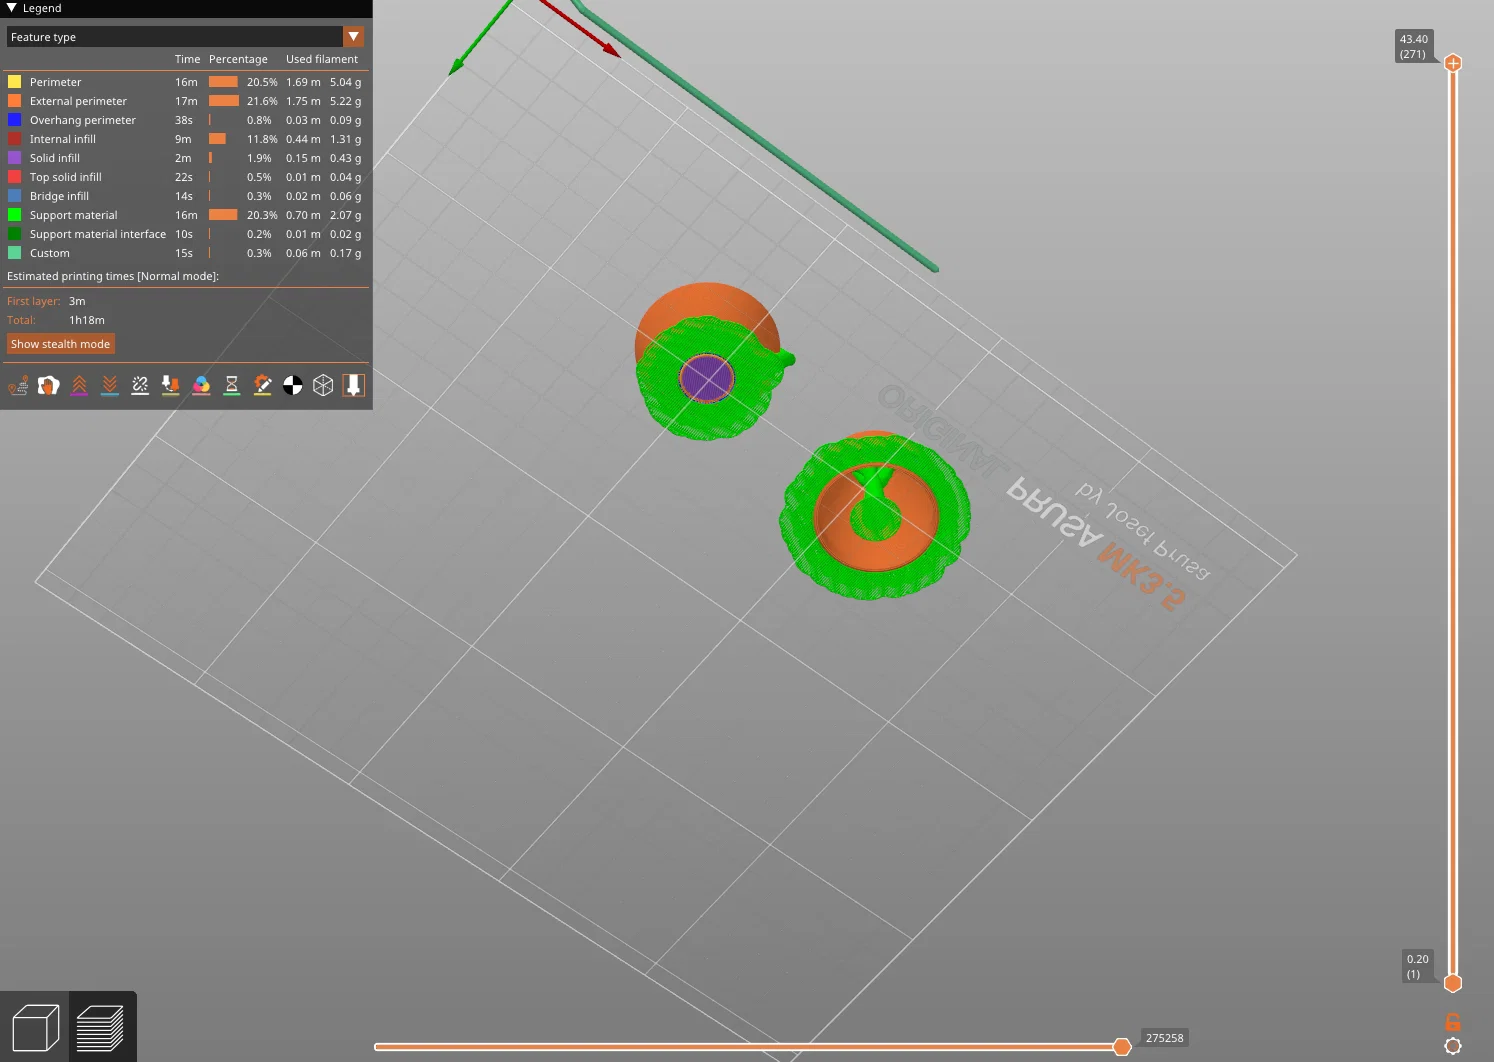Click the Time column header

click(188, 59)
